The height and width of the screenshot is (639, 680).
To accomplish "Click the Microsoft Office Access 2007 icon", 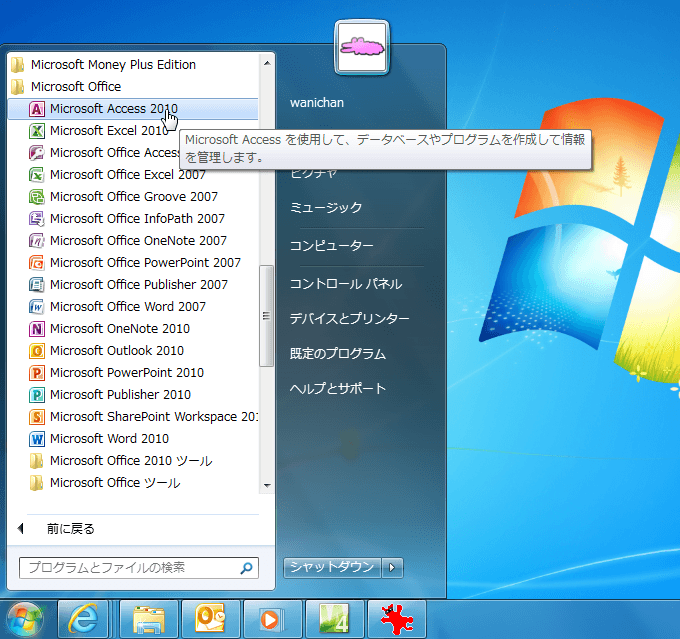I will pos(37,153).
